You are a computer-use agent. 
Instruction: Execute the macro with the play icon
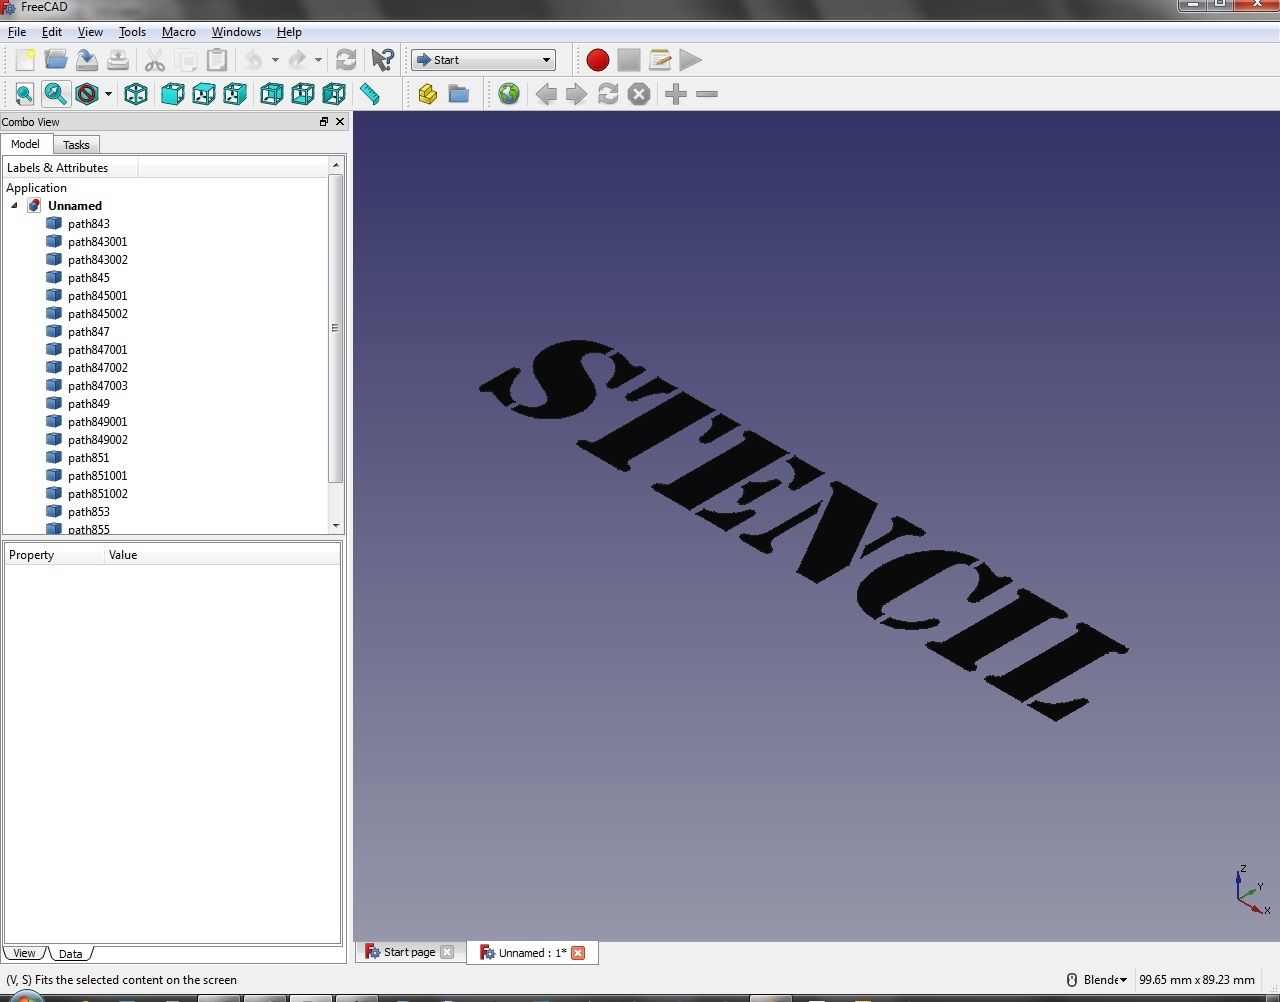[x=689, y=60]
